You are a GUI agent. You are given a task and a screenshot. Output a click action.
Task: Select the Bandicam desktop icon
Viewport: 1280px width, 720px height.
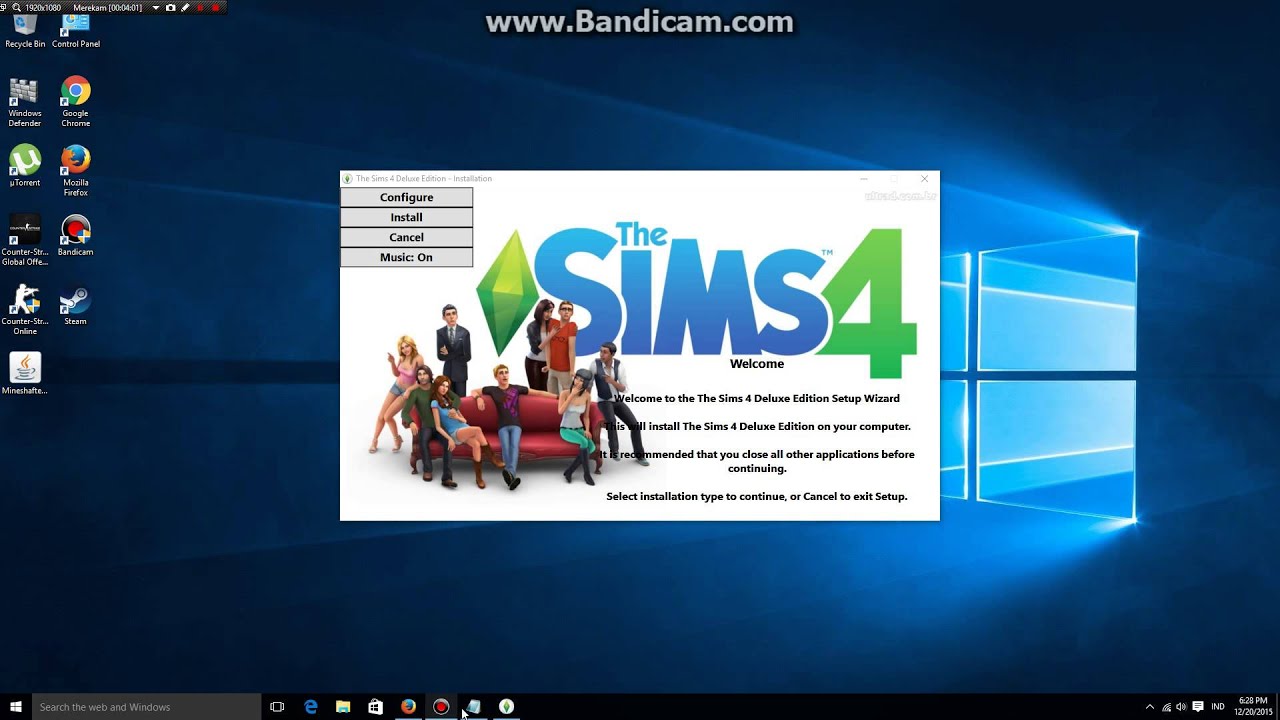76,236
